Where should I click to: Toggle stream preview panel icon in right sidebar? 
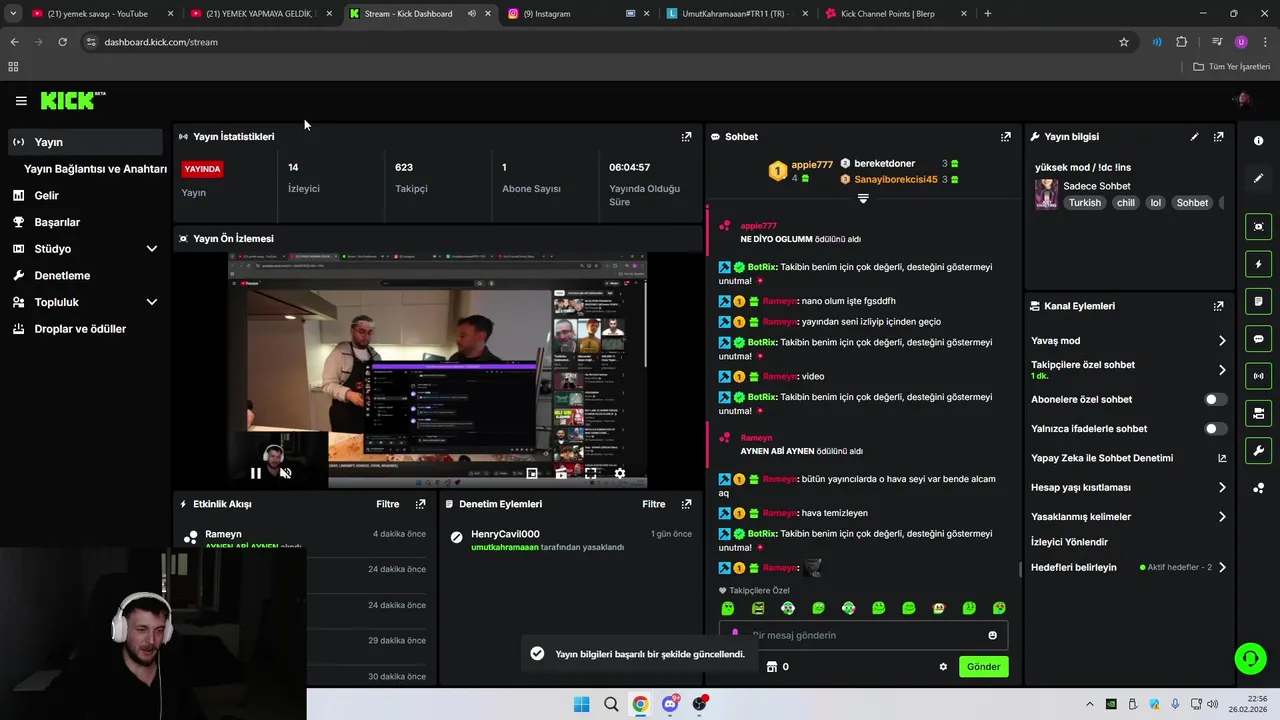[x=1258, y=227]
